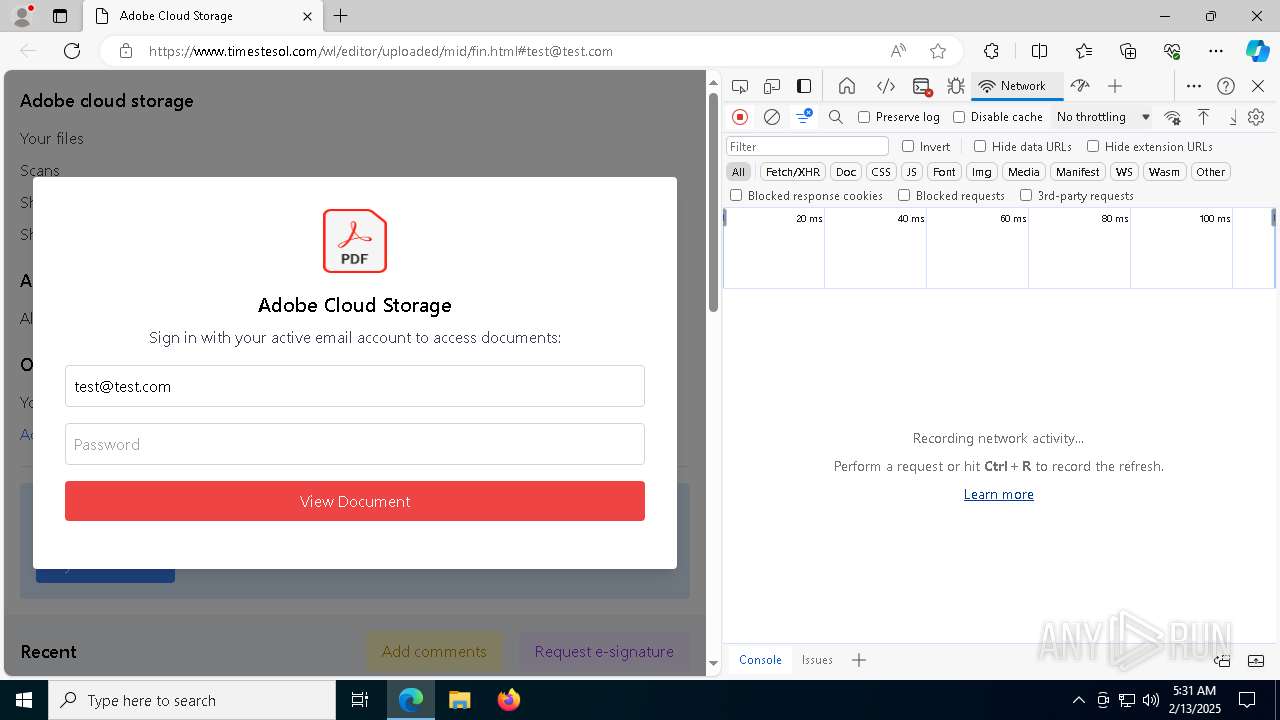Image resolution: width=1280 pixels, height=720 pixels.
Task: Filter requests by Fetch/XHR
Action: click(x=793, y=172)
